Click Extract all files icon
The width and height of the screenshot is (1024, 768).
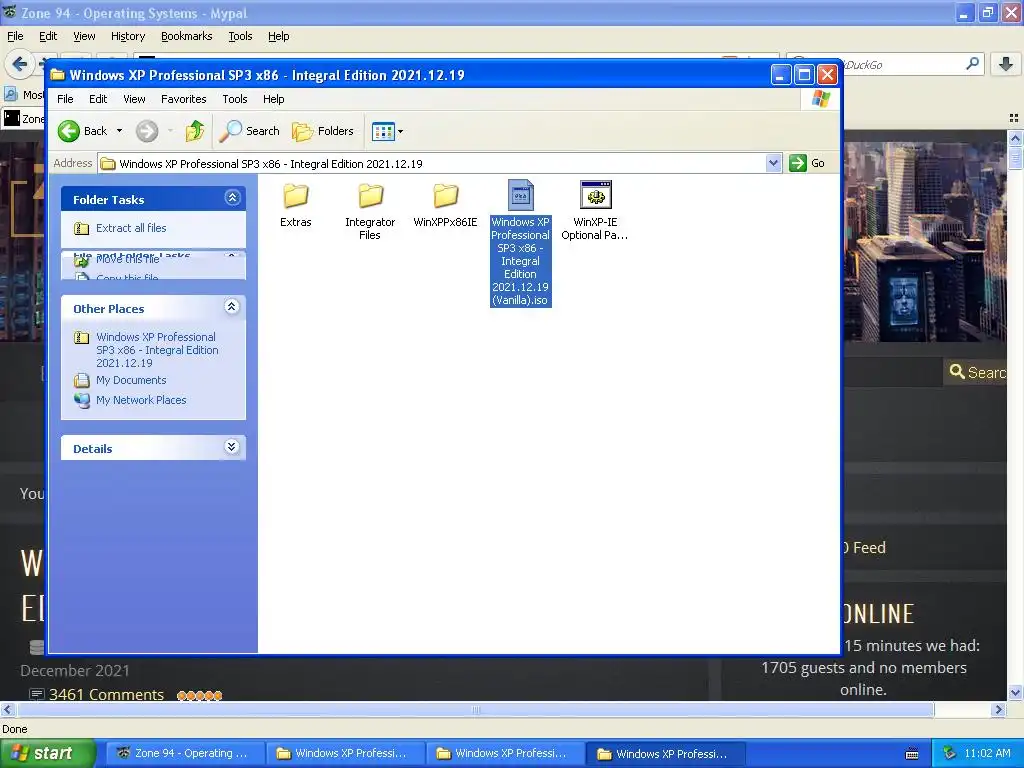pos(82,228)
